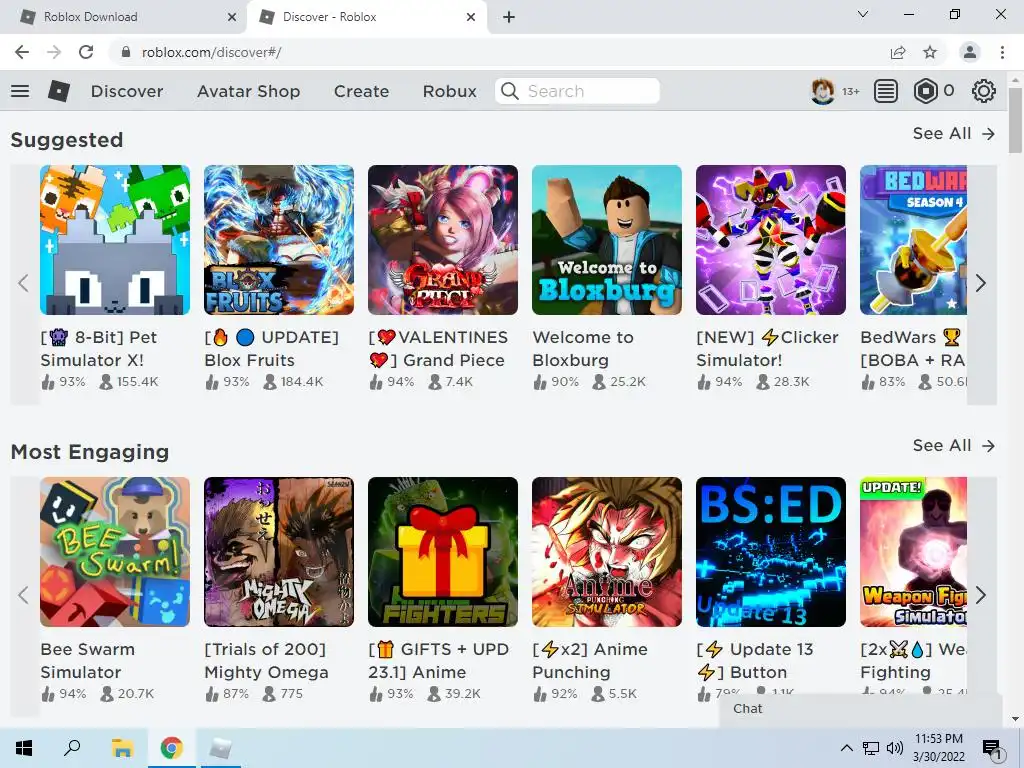1024x768 pixels.
Task: Open the avatar profile picture
Action: pos(822,91)
